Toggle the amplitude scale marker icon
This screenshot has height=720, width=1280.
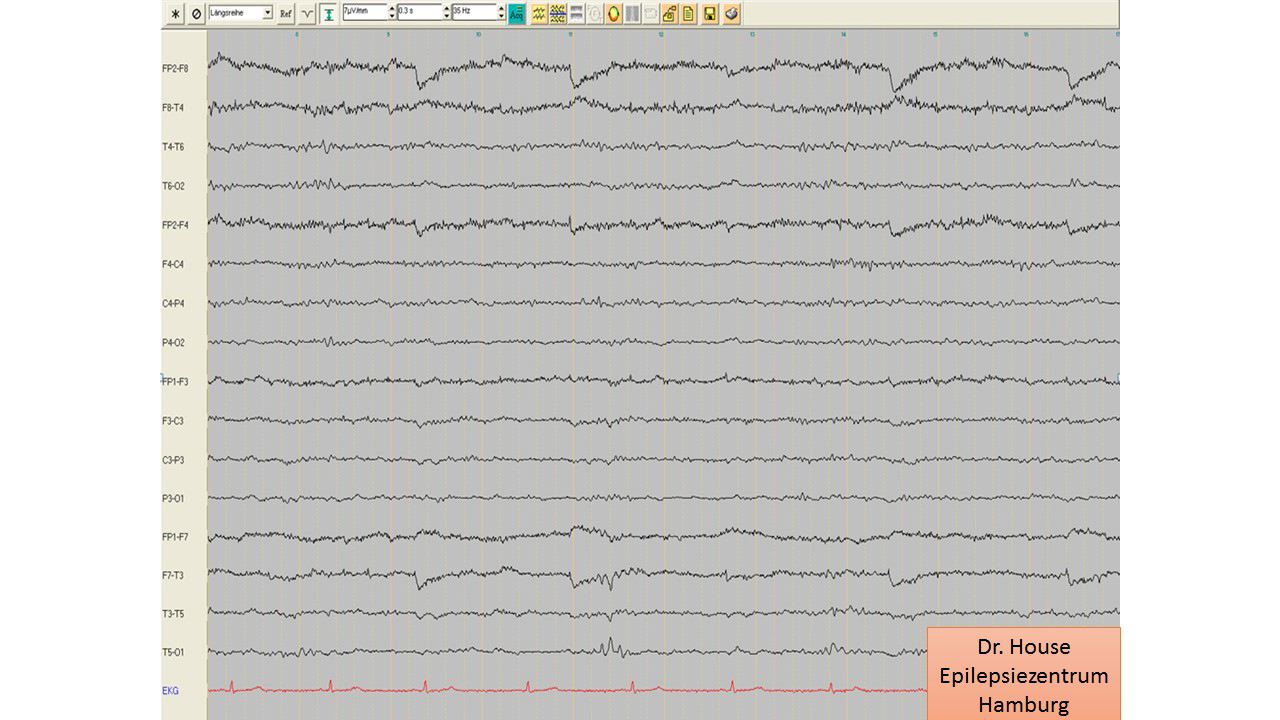click(327, 13)
